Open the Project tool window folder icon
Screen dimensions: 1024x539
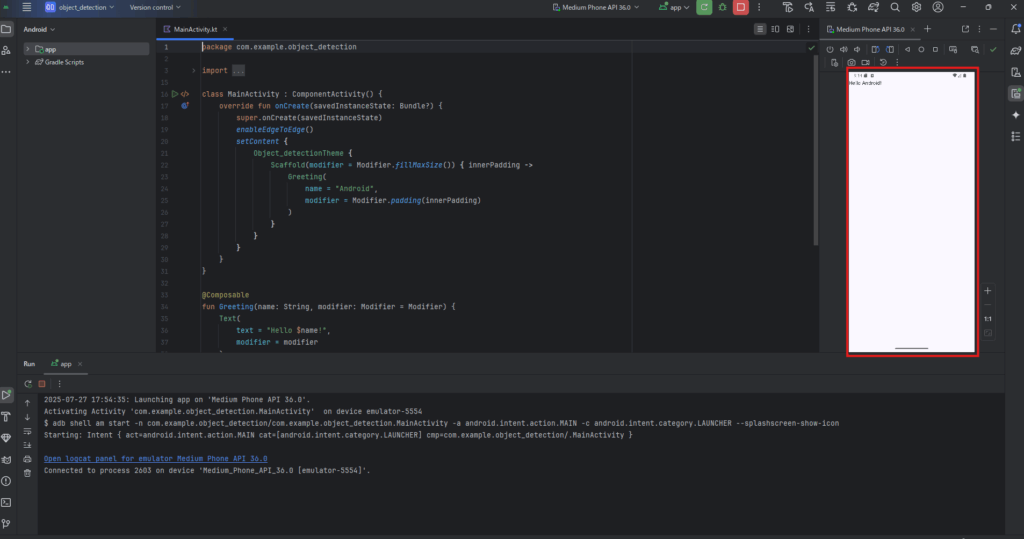(7, 29)
